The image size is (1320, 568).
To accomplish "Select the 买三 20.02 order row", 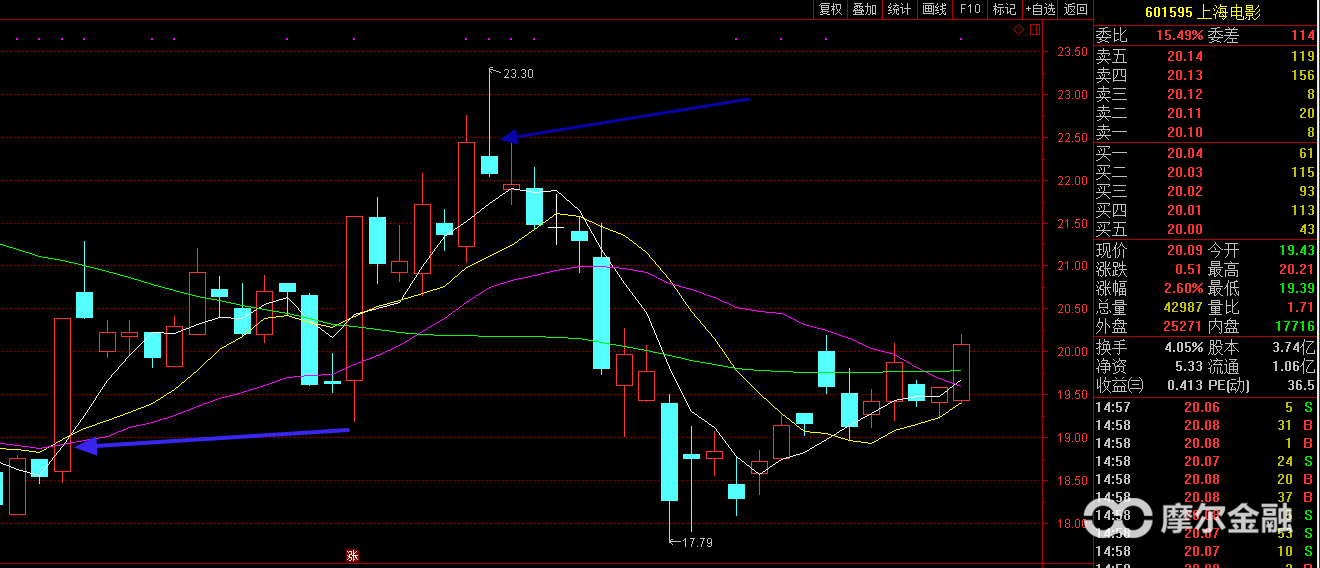I will [x=1207, y=191].
